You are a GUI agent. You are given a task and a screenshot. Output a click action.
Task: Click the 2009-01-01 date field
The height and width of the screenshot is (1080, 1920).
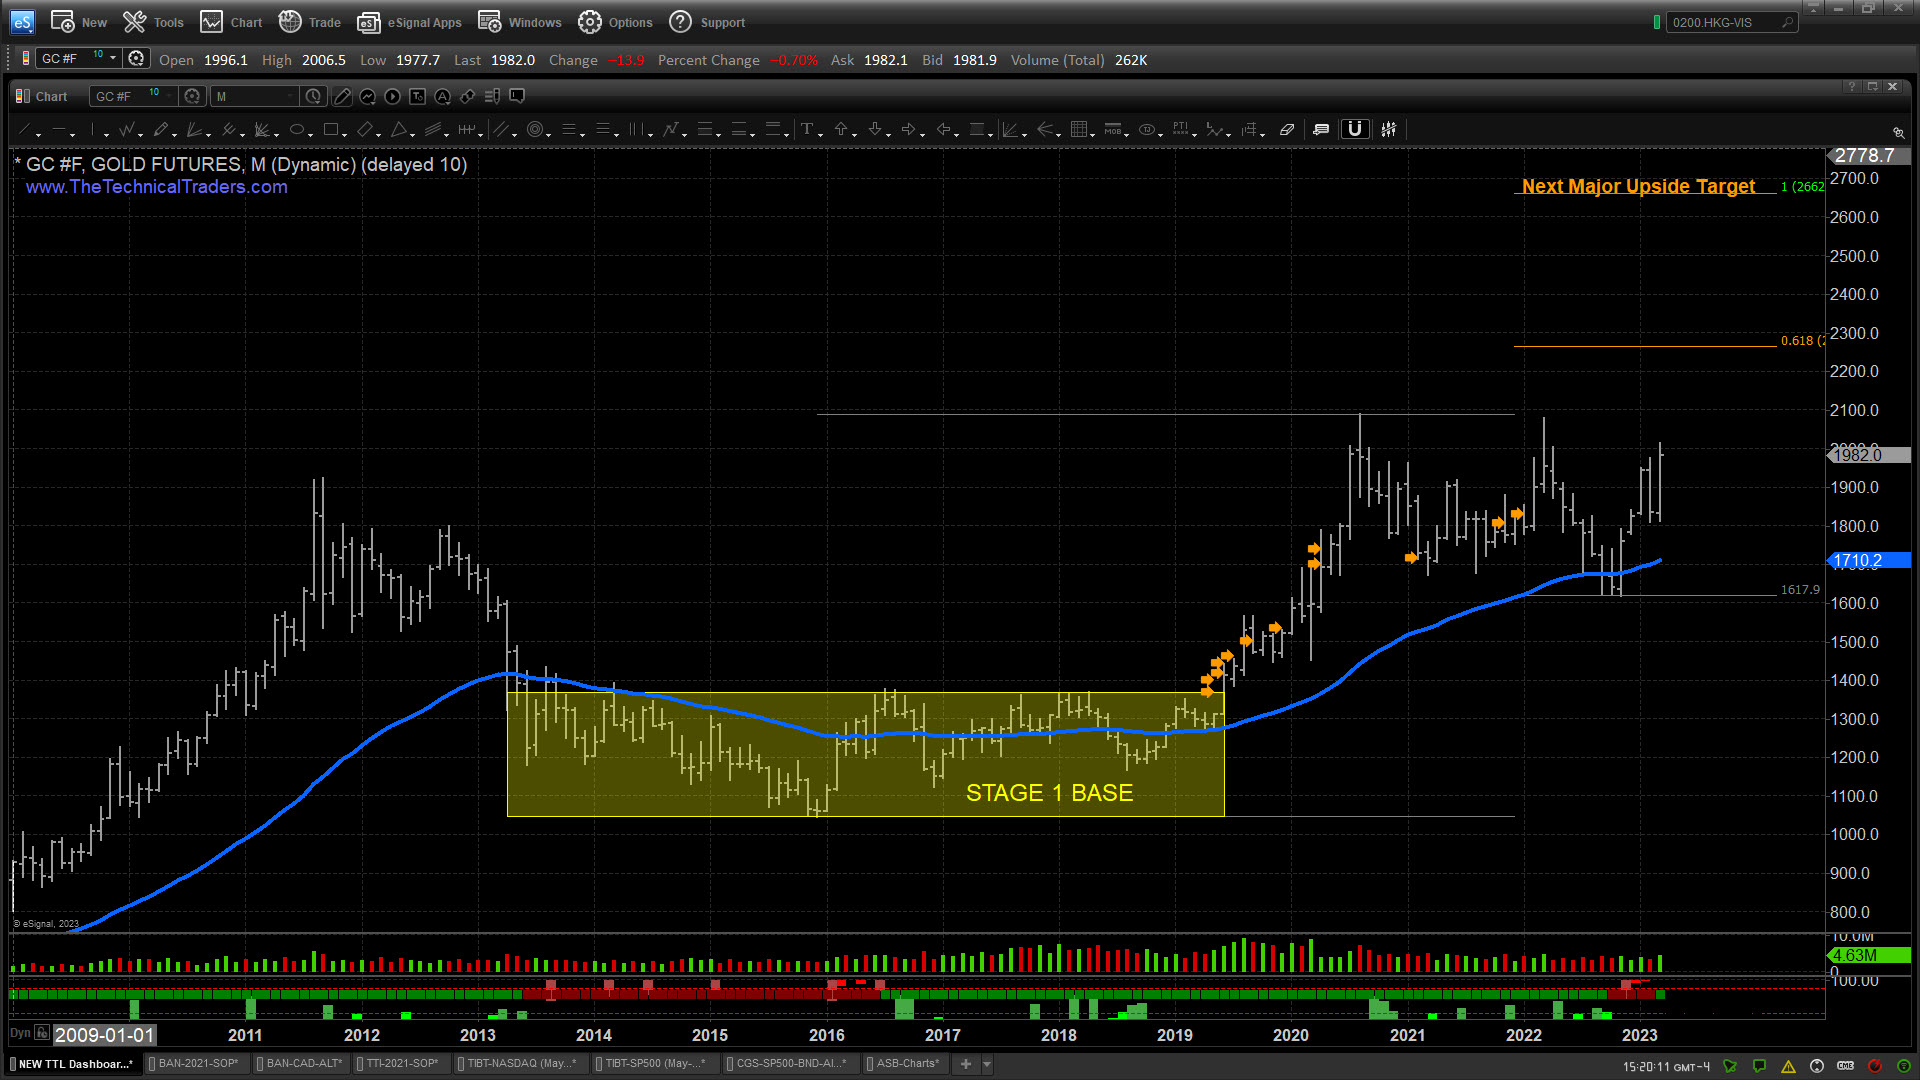[x=104, y=1035]
